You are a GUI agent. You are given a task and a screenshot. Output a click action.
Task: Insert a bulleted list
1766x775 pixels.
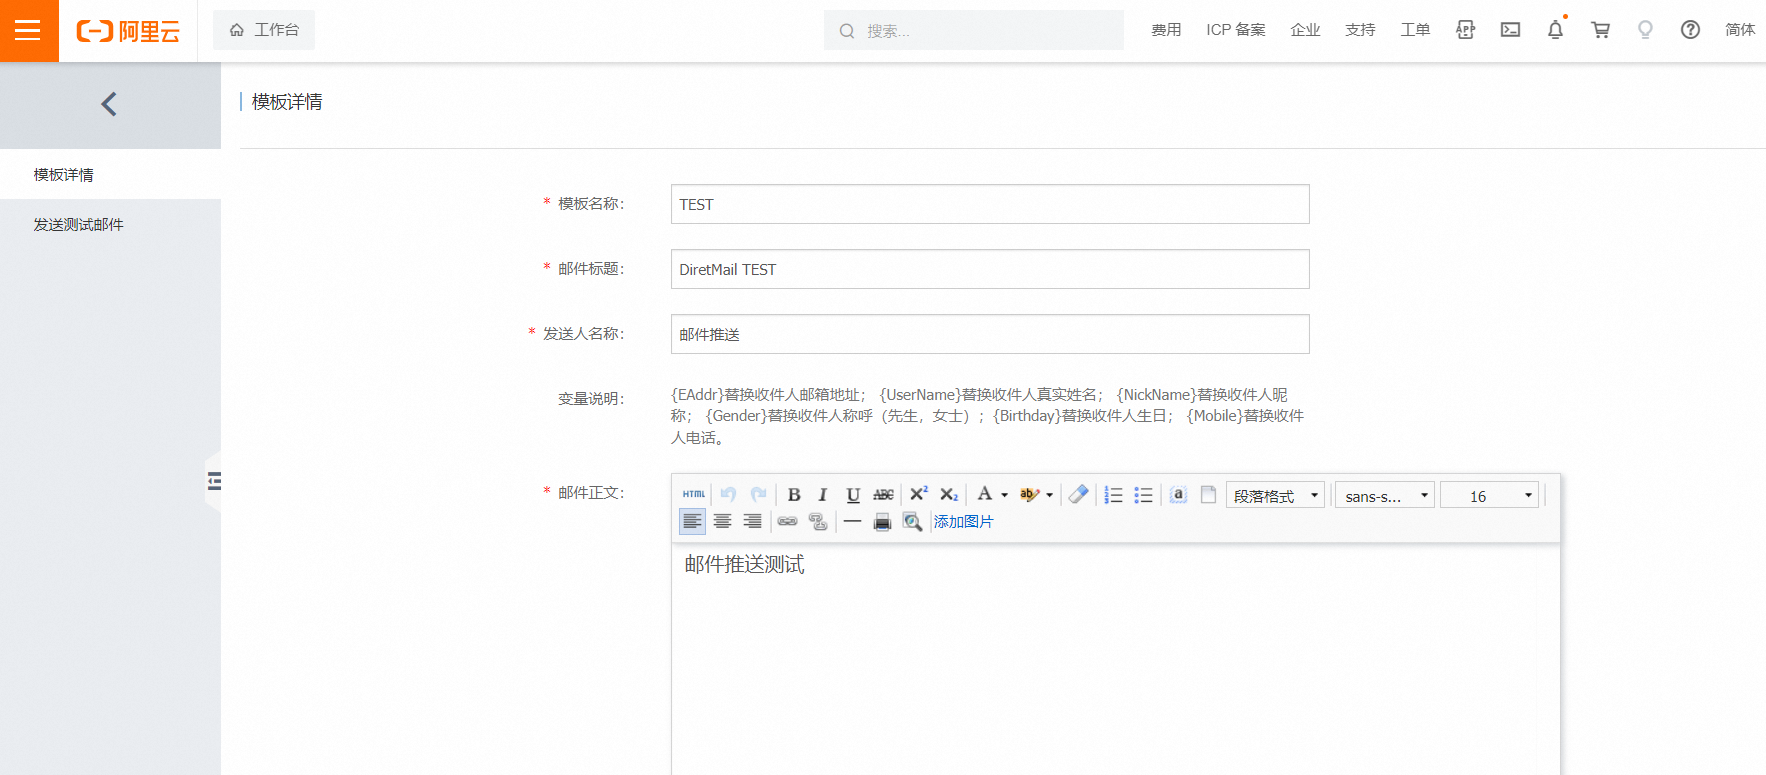(x=1143, y=494)
